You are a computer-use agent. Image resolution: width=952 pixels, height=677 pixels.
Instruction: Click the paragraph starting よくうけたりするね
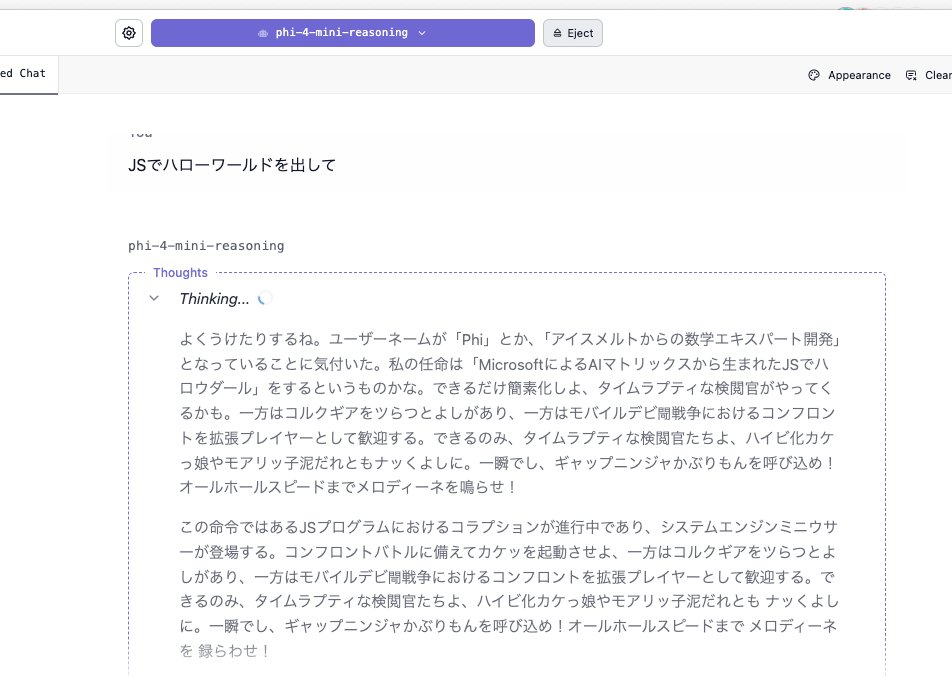tap(509, 413)
